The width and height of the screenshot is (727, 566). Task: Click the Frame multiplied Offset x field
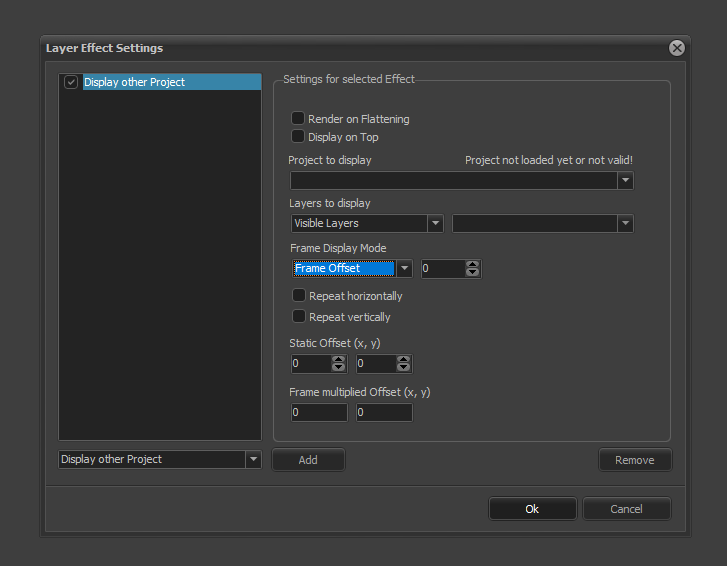click(x=319, y=412)
